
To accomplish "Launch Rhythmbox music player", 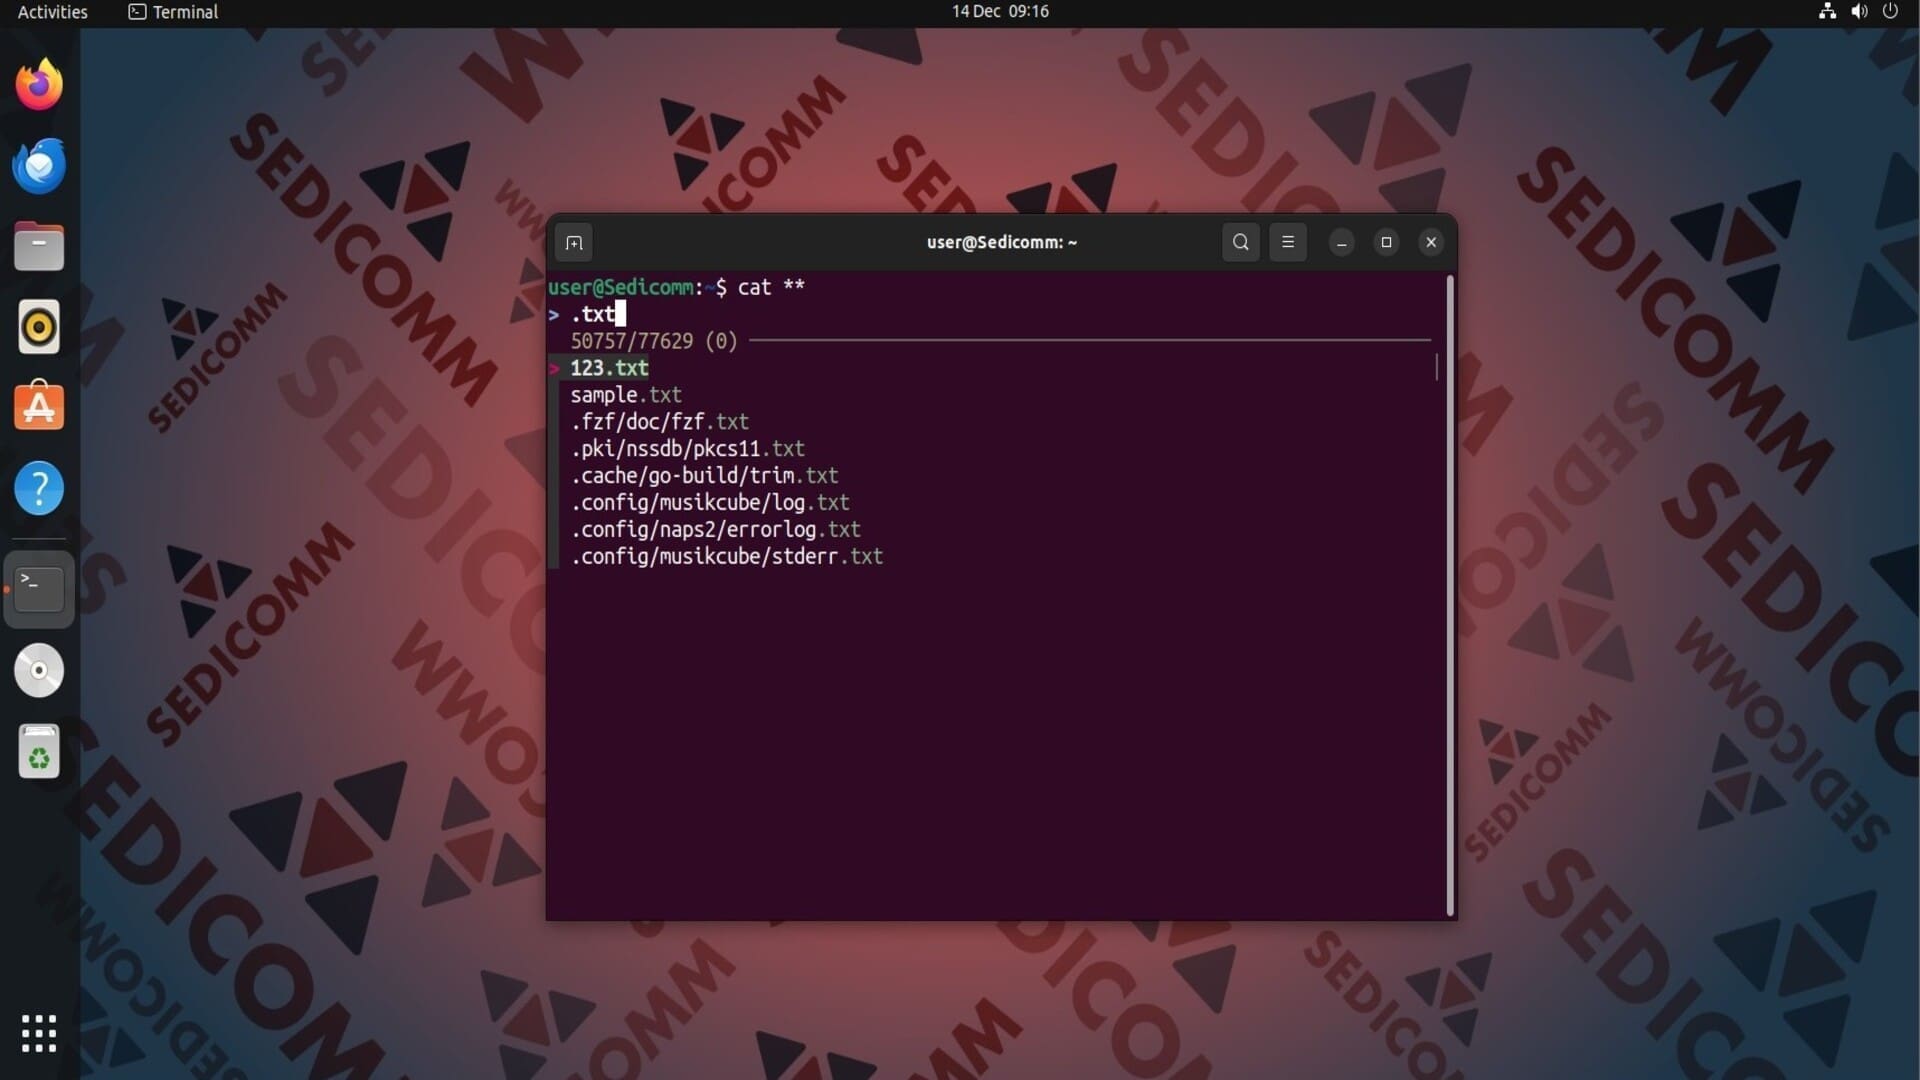I will click(x=39, y=327).
